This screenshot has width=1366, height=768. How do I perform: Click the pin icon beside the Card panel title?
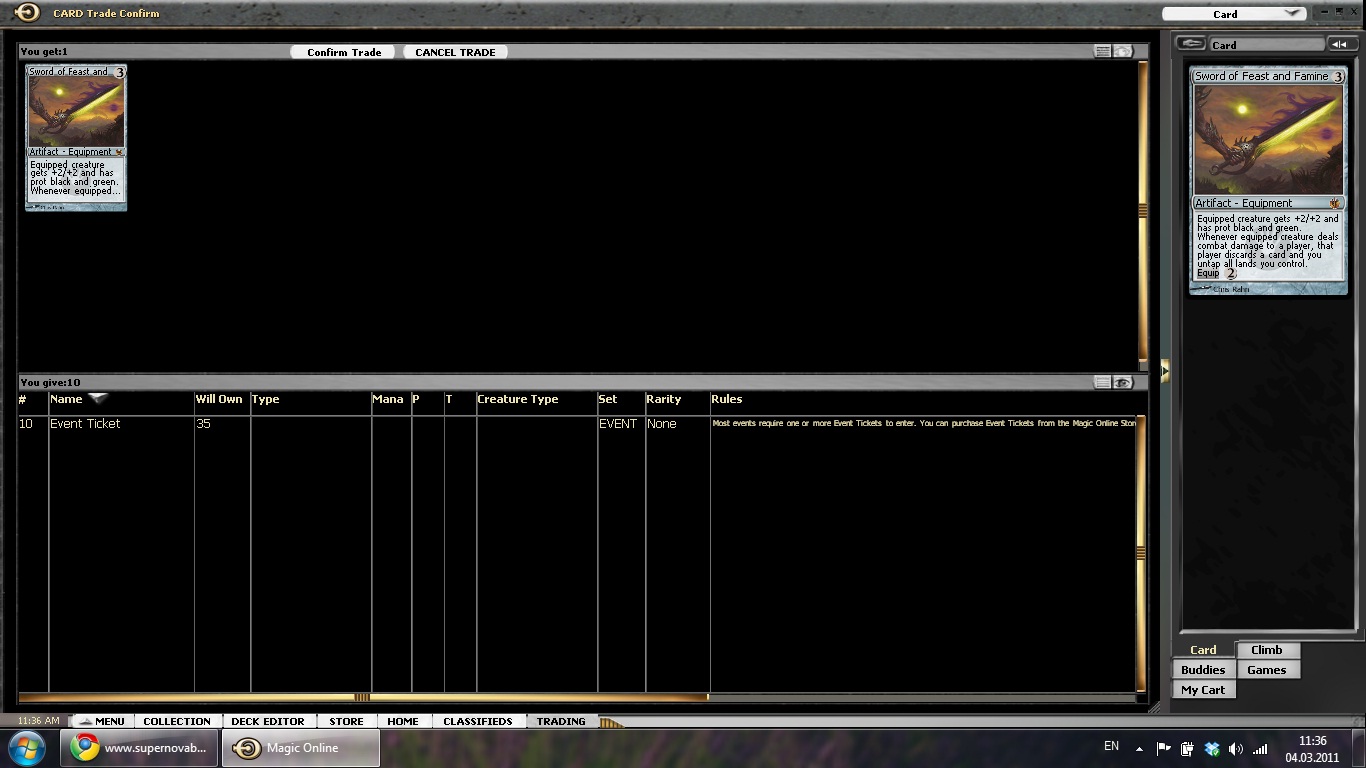pos(1190,44)
